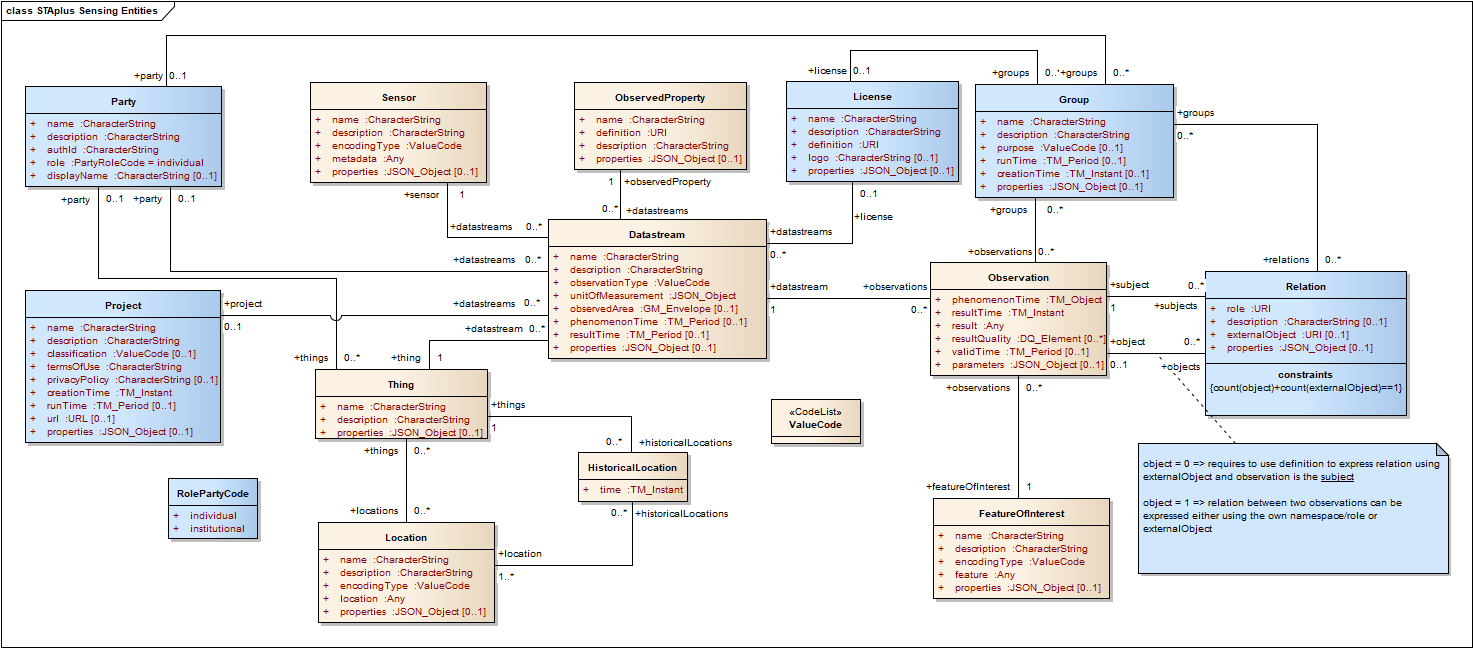Image resolution: width=1473 pixels, height=648 pixels.
Task: Click 'time :TM_Instant' in HistoricalLocation
Action: [x=641, y=490]
